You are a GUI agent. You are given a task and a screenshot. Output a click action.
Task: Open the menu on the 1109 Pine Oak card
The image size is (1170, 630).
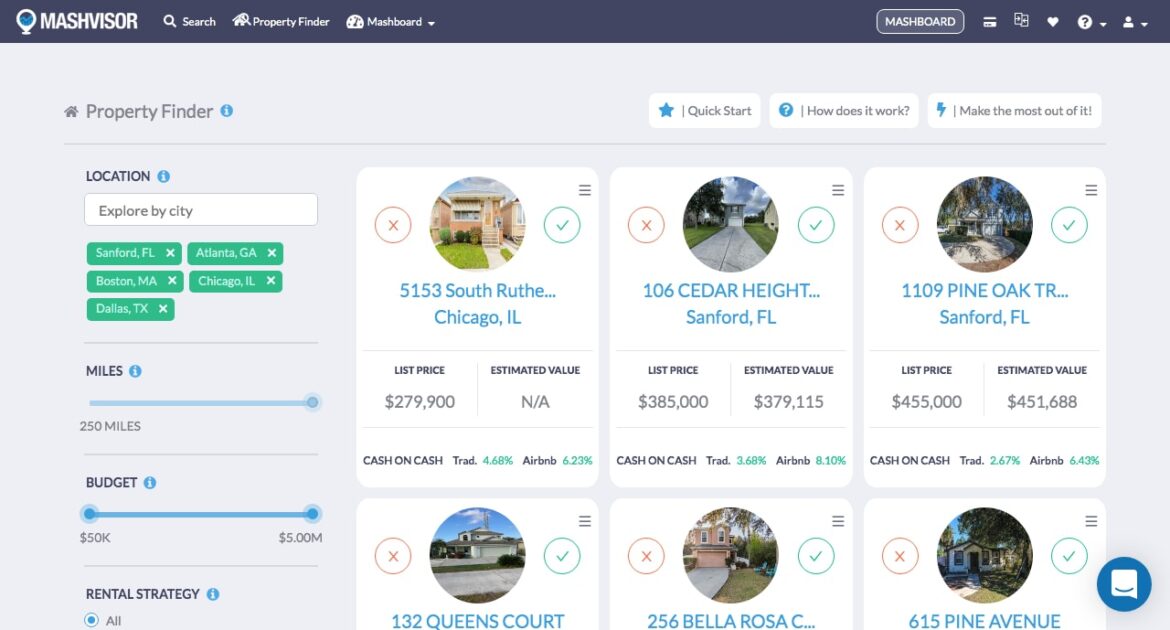pos(1090,189)
